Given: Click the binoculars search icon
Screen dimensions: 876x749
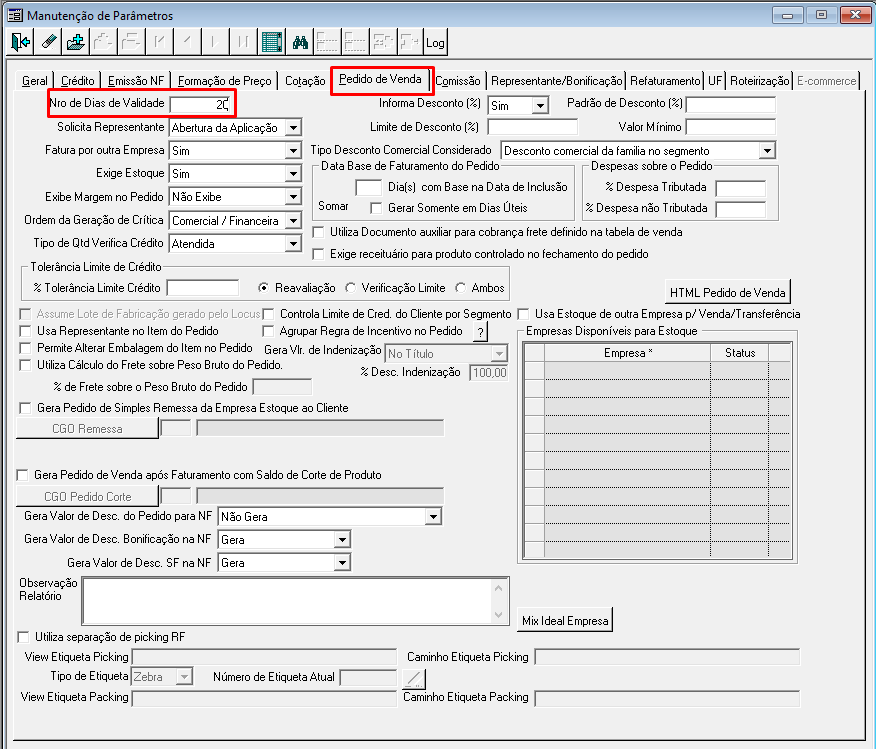Looking at the screenshot, I should 299,42.
